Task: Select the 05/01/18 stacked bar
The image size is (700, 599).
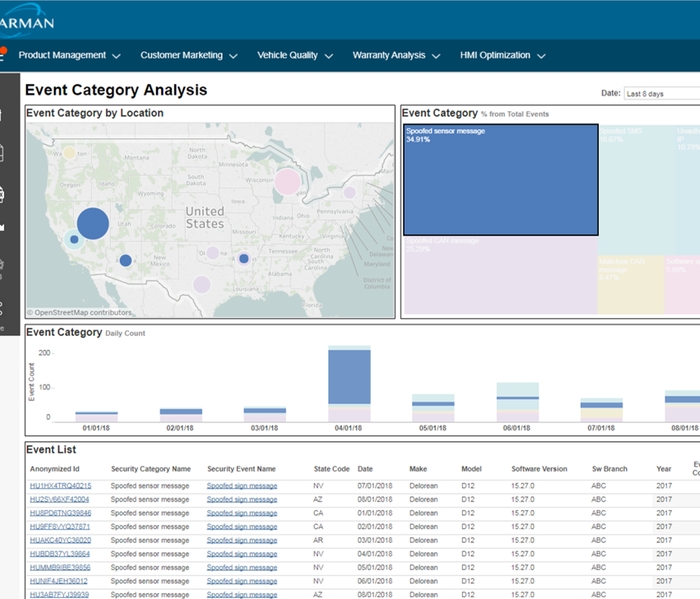Action: [433, 408]
